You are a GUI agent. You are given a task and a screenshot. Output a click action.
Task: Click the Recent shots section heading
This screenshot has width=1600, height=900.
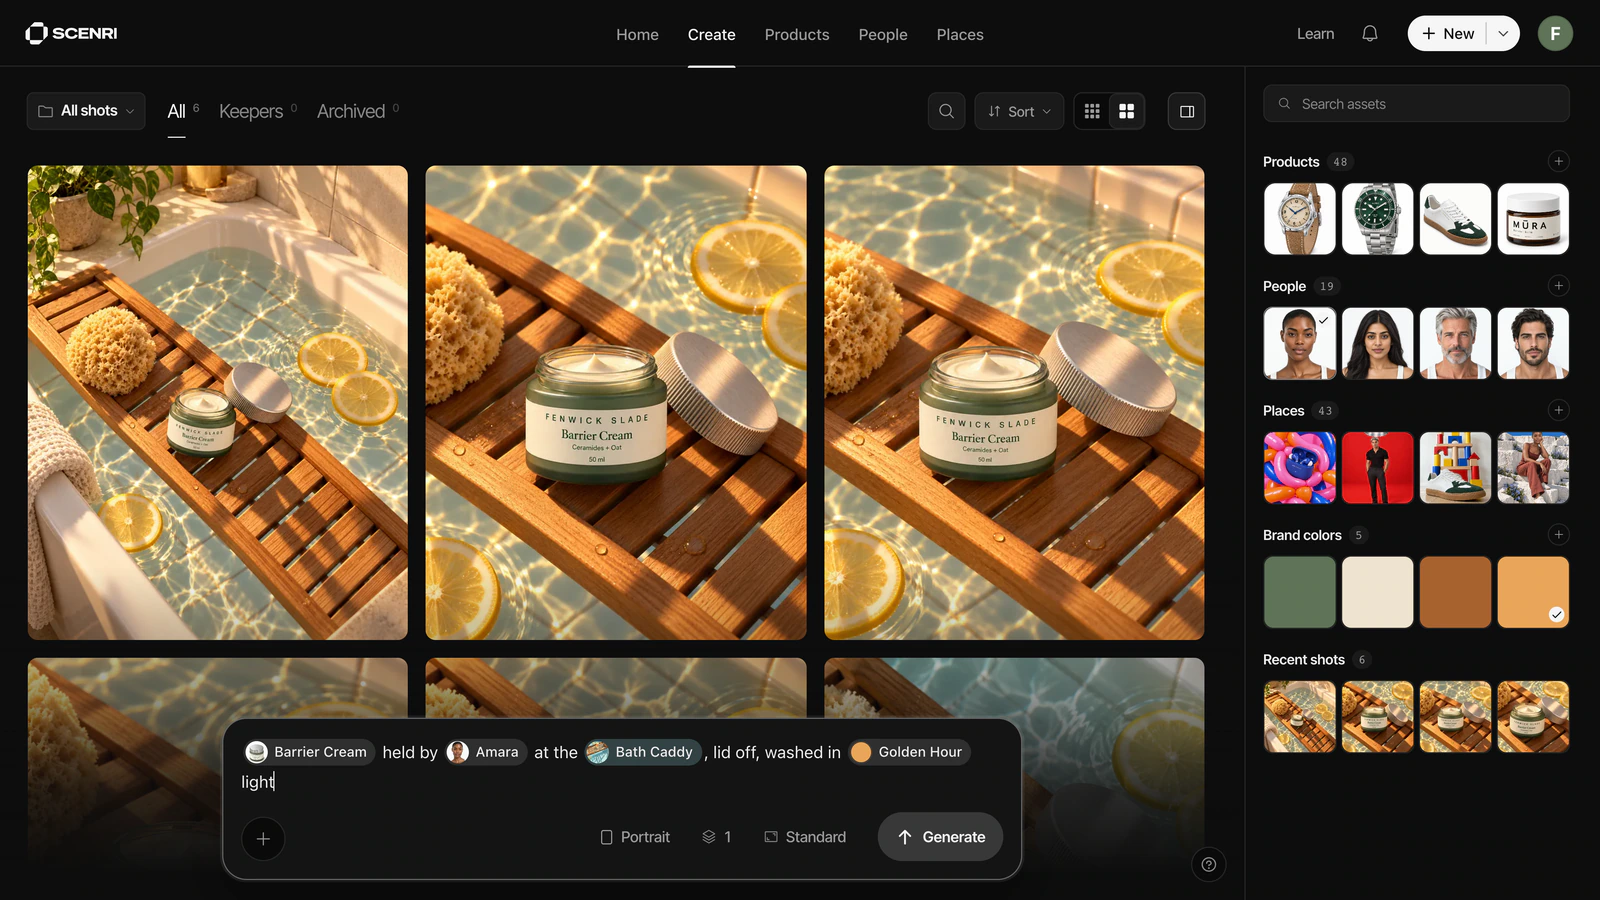click(x=1304, y=660)
